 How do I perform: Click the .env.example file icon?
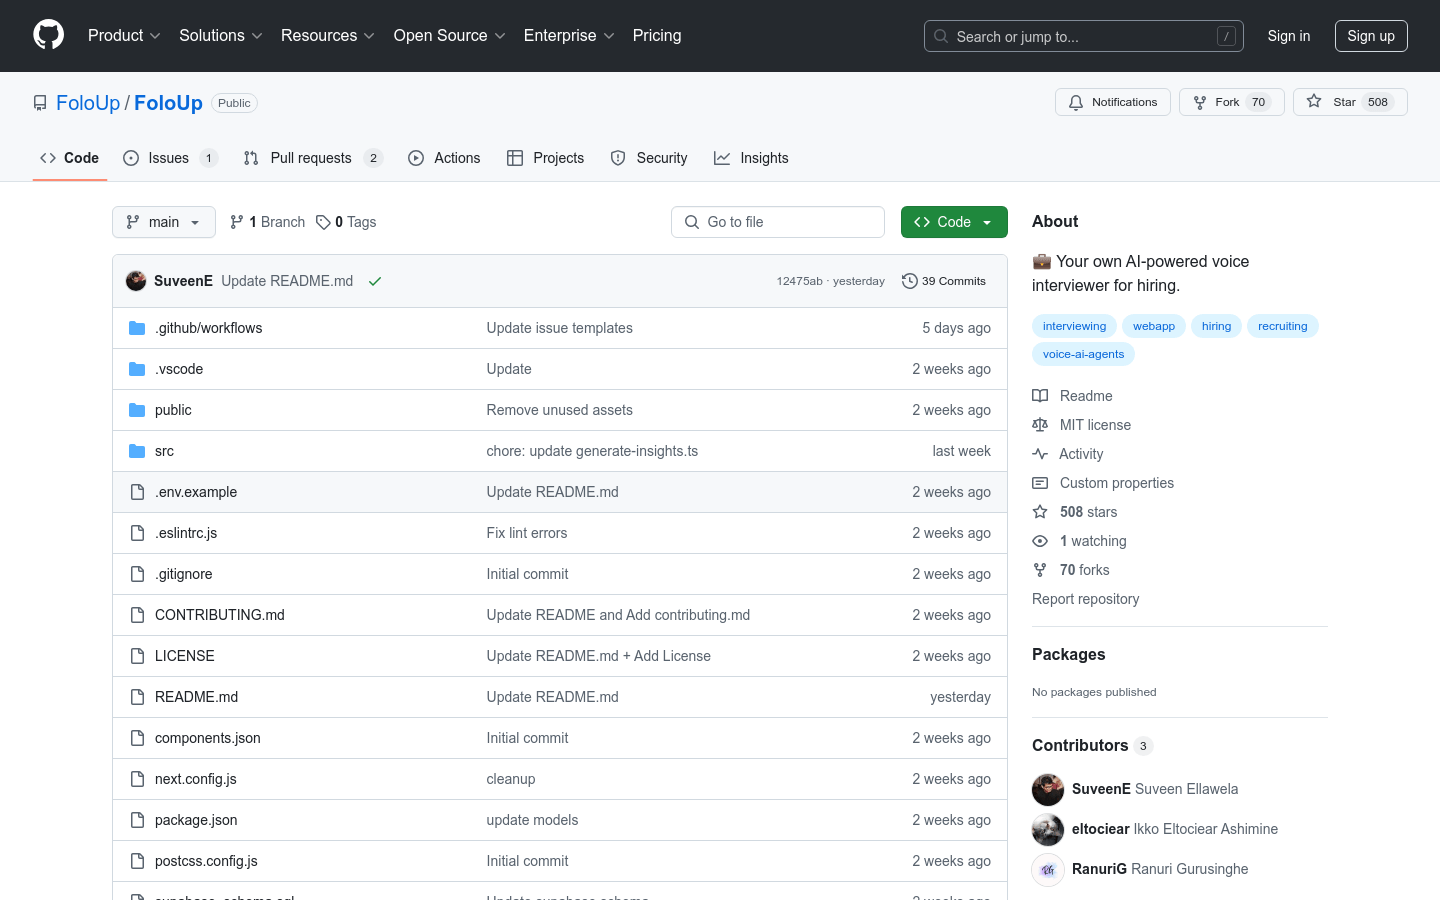pos(137,492)
